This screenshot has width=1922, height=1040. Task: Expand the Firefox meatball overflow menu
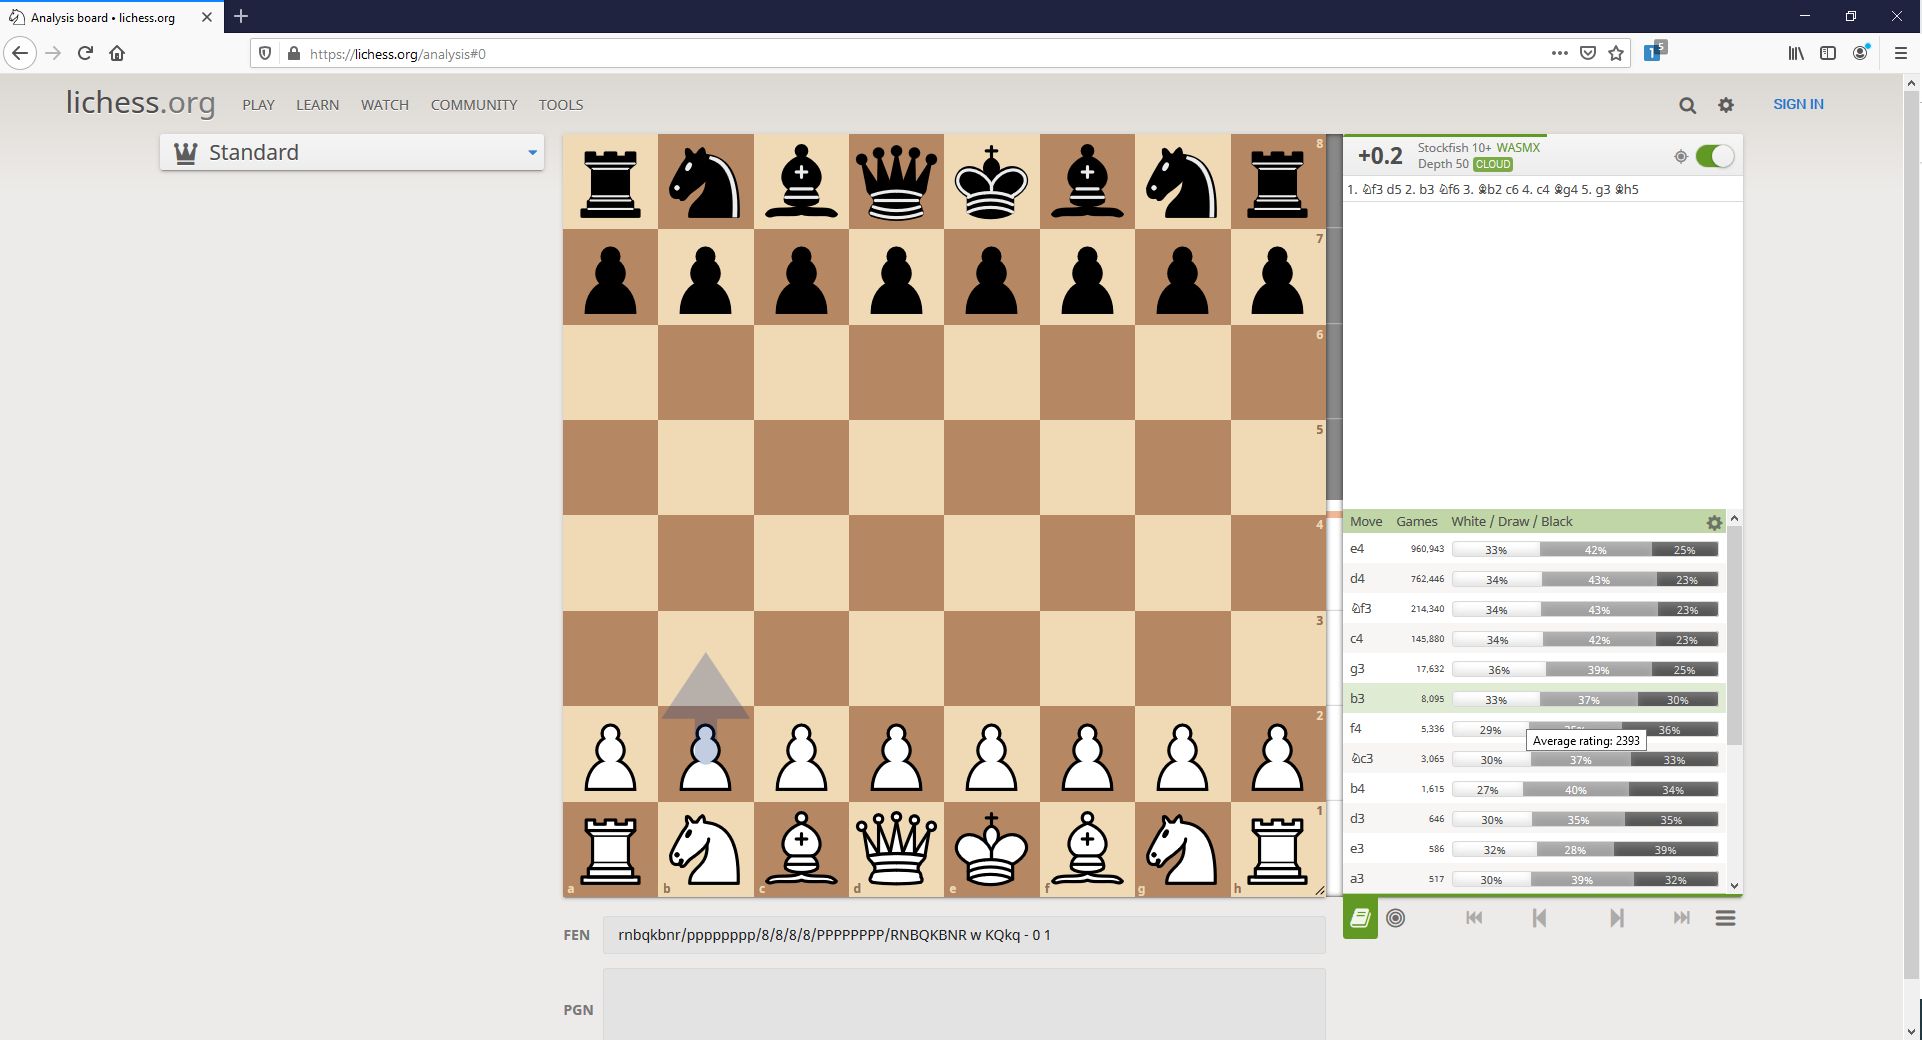[x=1559, y=53]
